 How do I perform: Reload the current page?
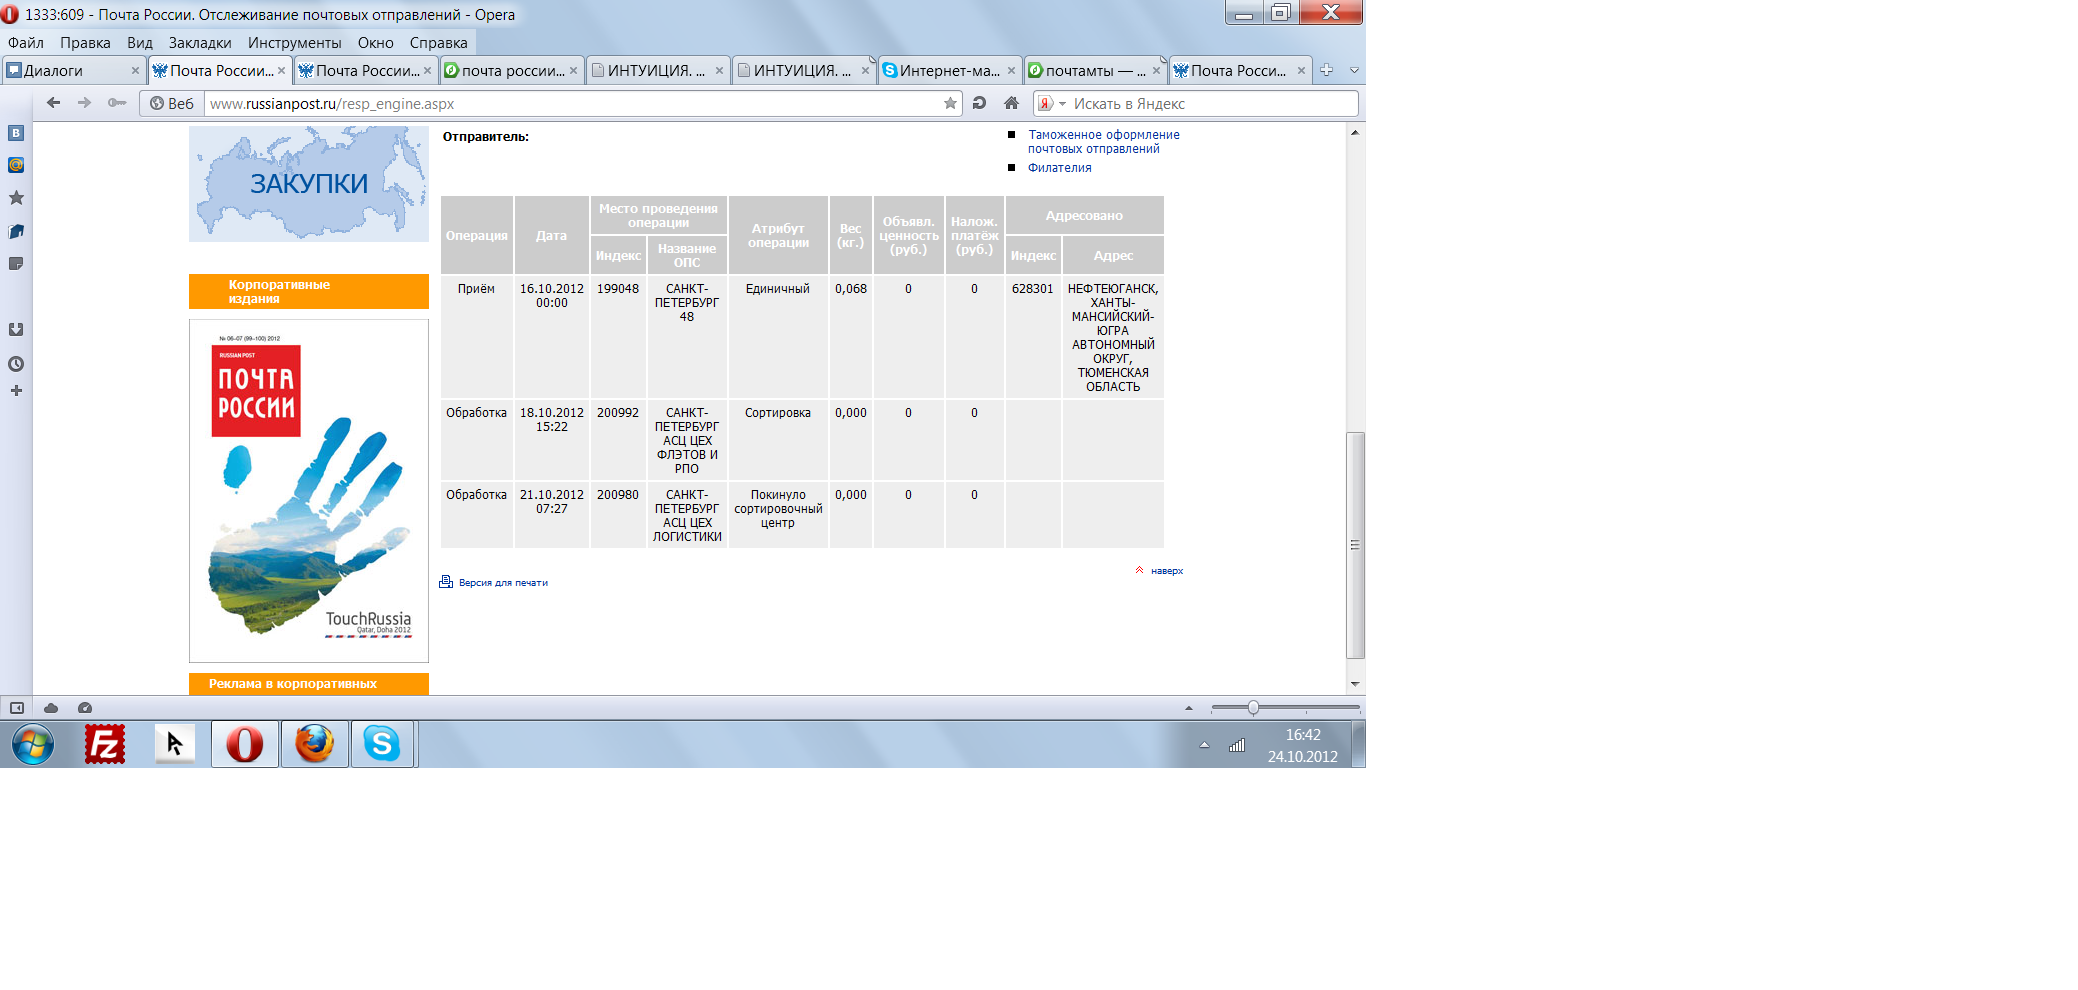click(x=980, y=103)
